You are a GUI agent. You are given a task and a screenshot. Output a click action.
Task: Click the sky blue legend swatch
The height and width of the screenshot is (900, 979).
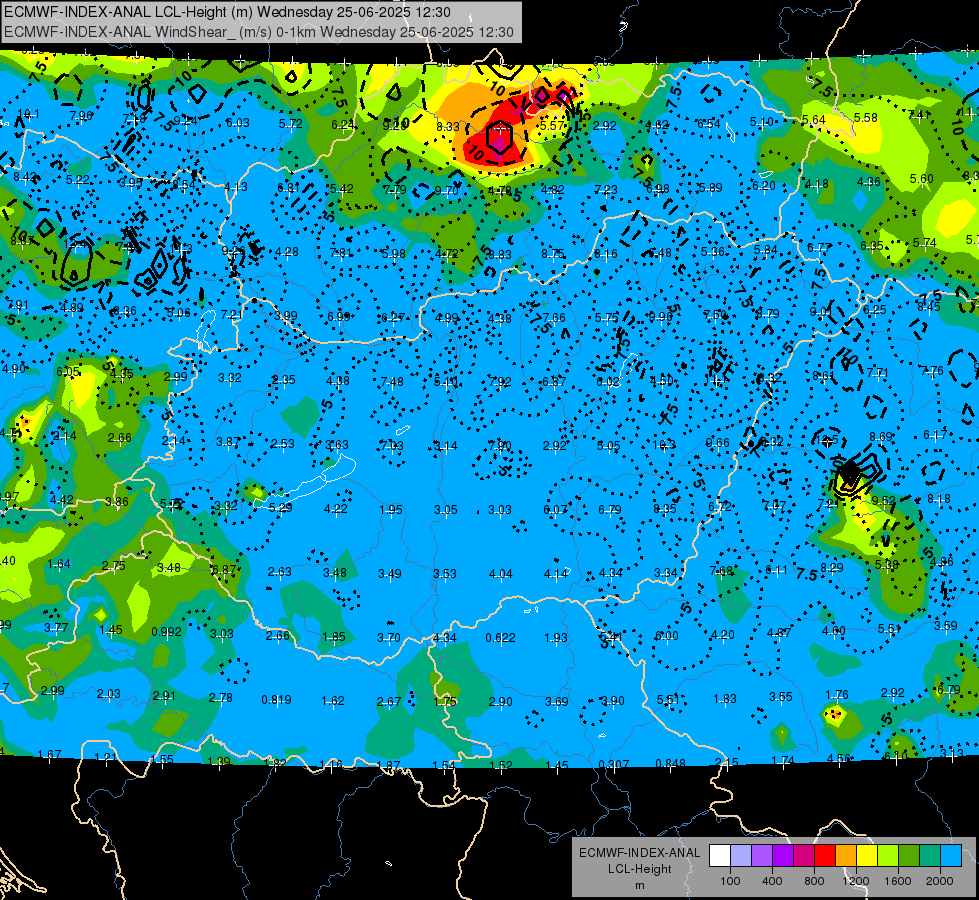(951, 856)
